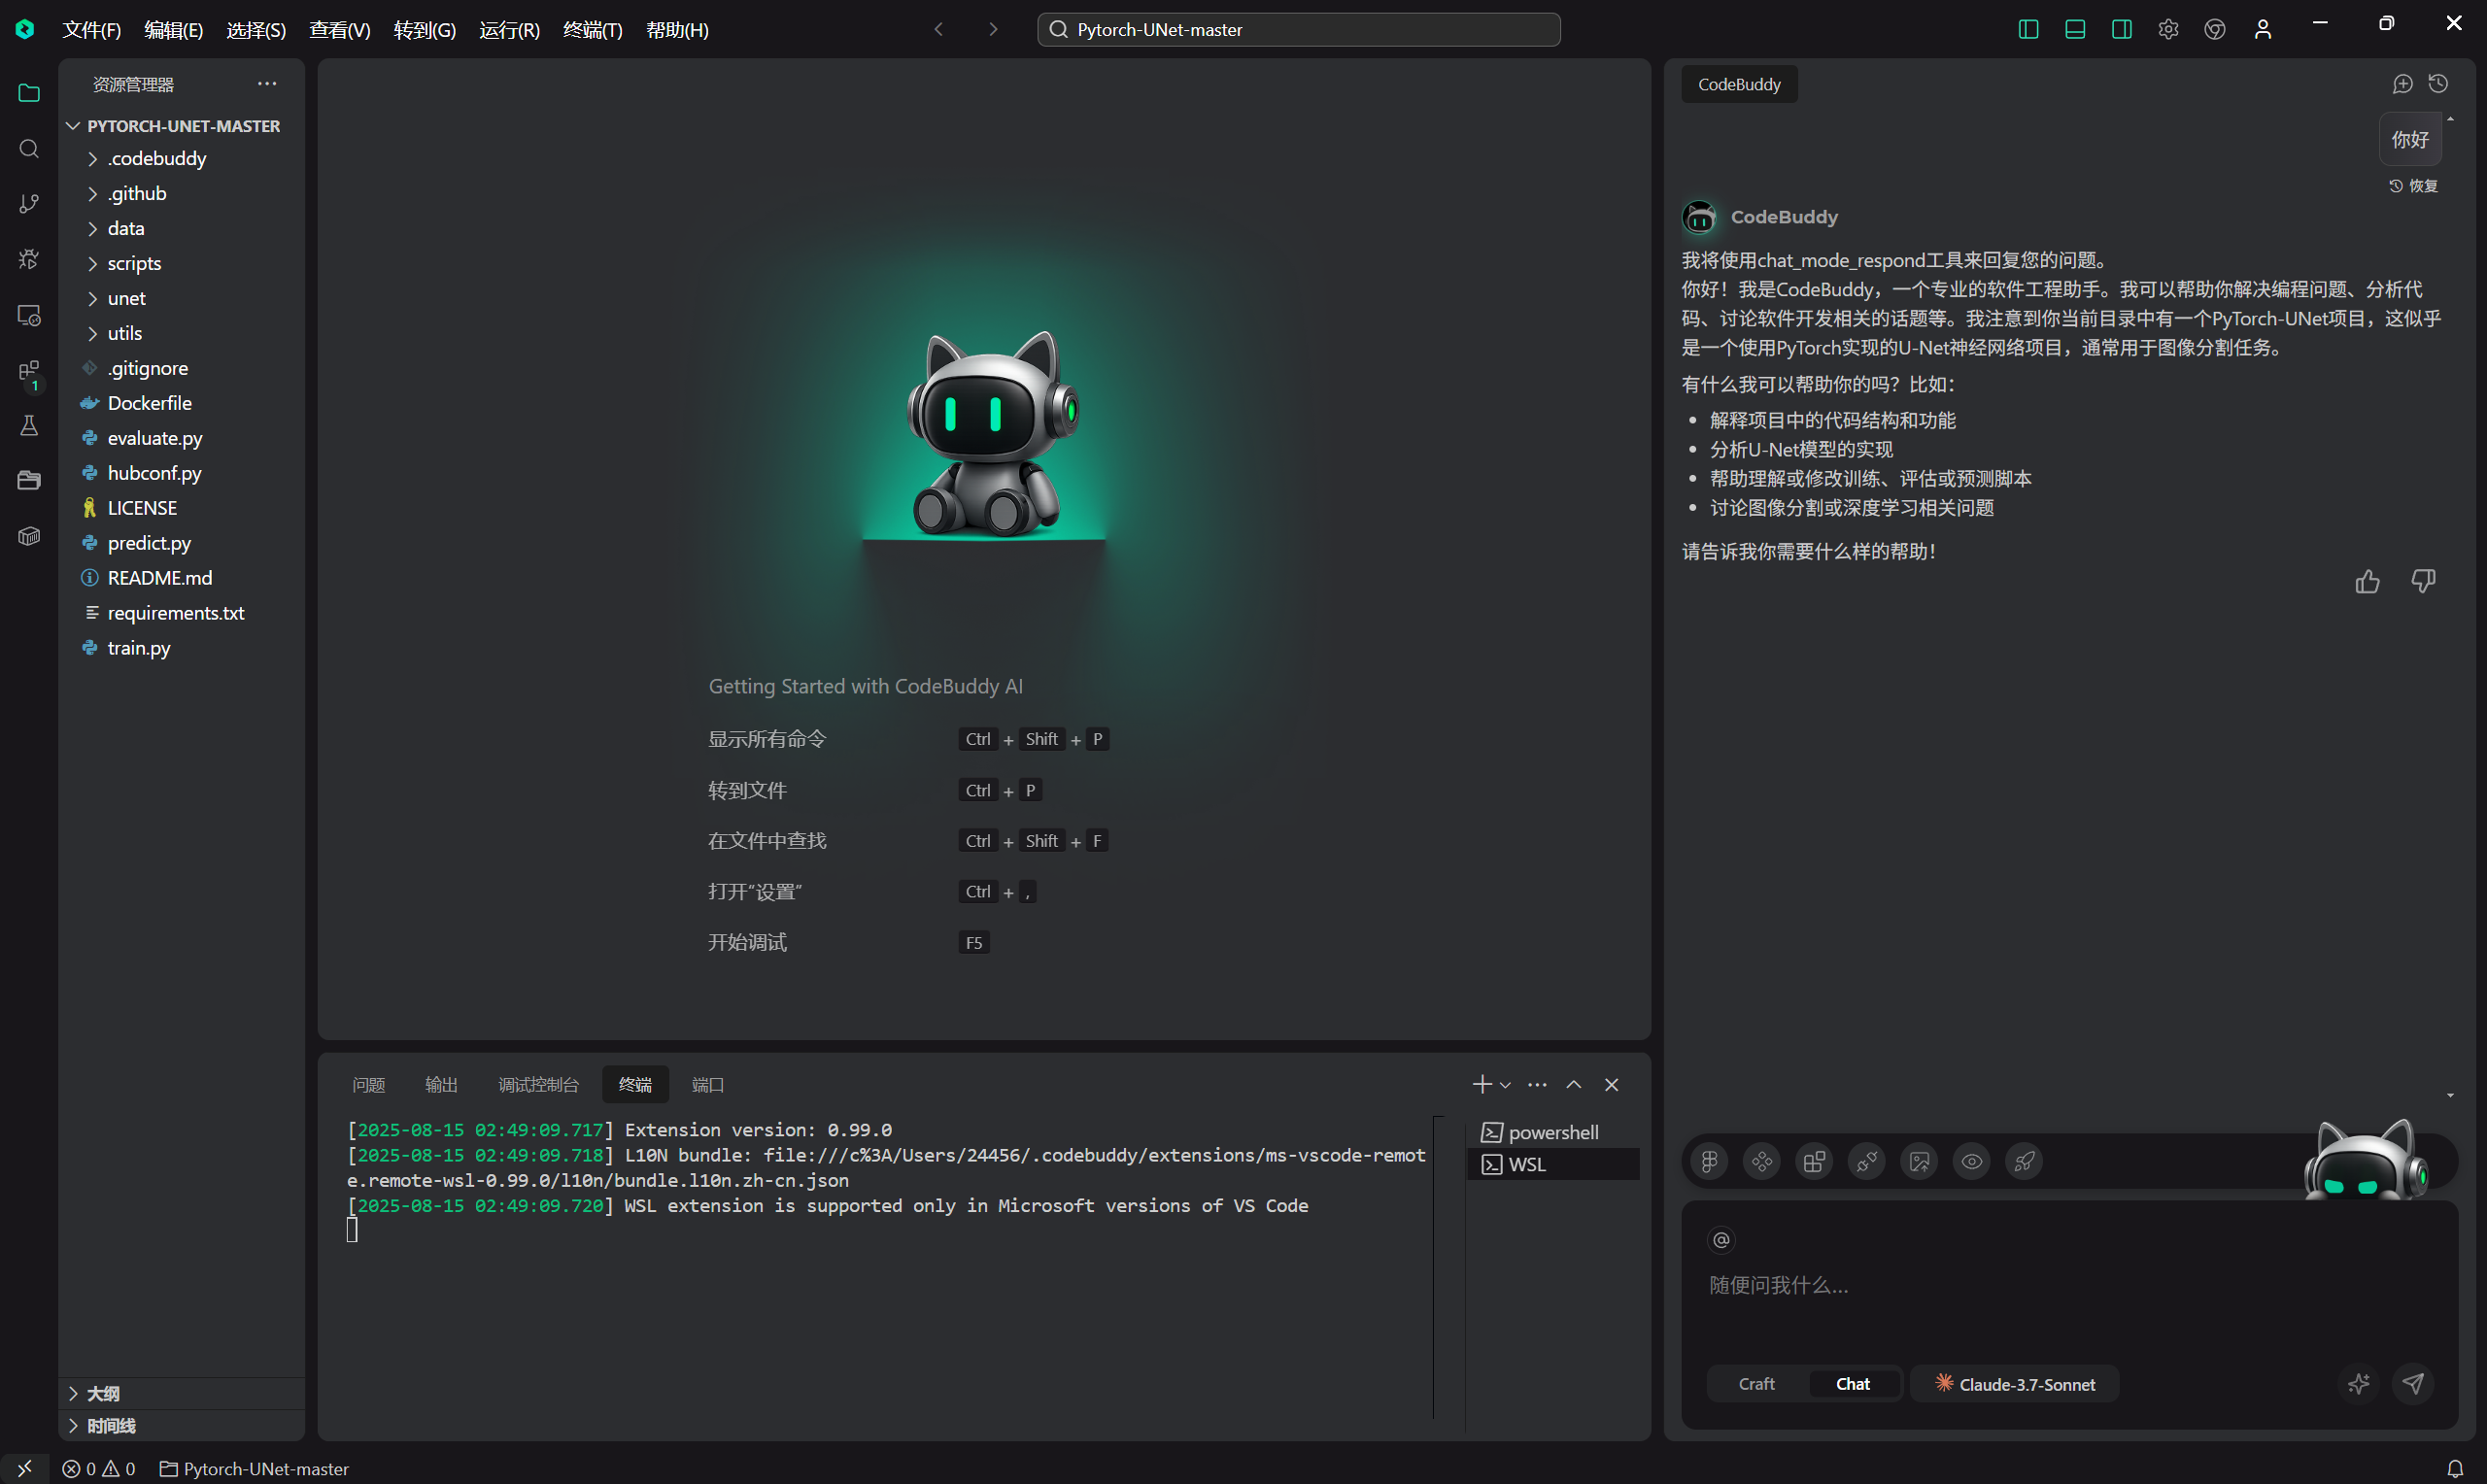The width and height of the screenshot is (2487, 1484).
Task: Toggle the primary sidebar layout button
Action: pos(2028,30)
